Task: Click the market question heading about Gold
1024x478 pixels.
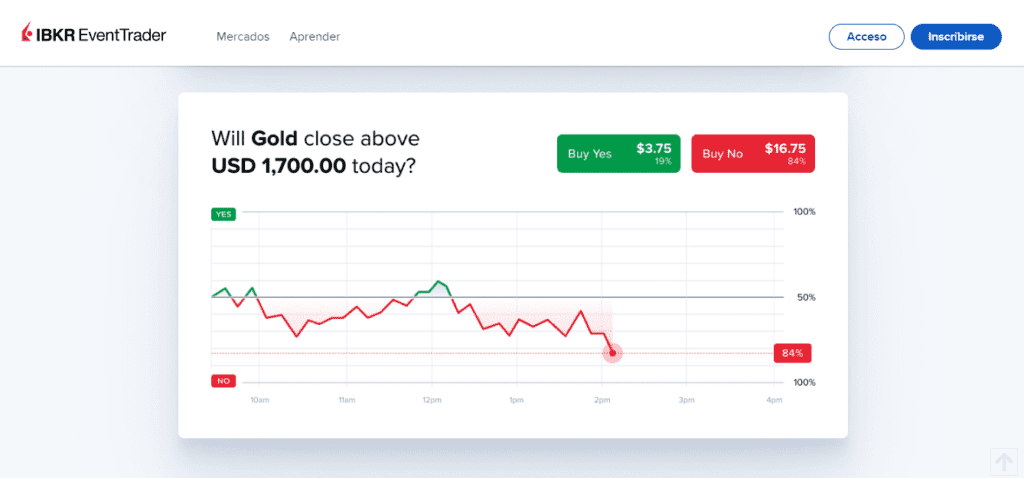Action: click(x=315, y=152)
